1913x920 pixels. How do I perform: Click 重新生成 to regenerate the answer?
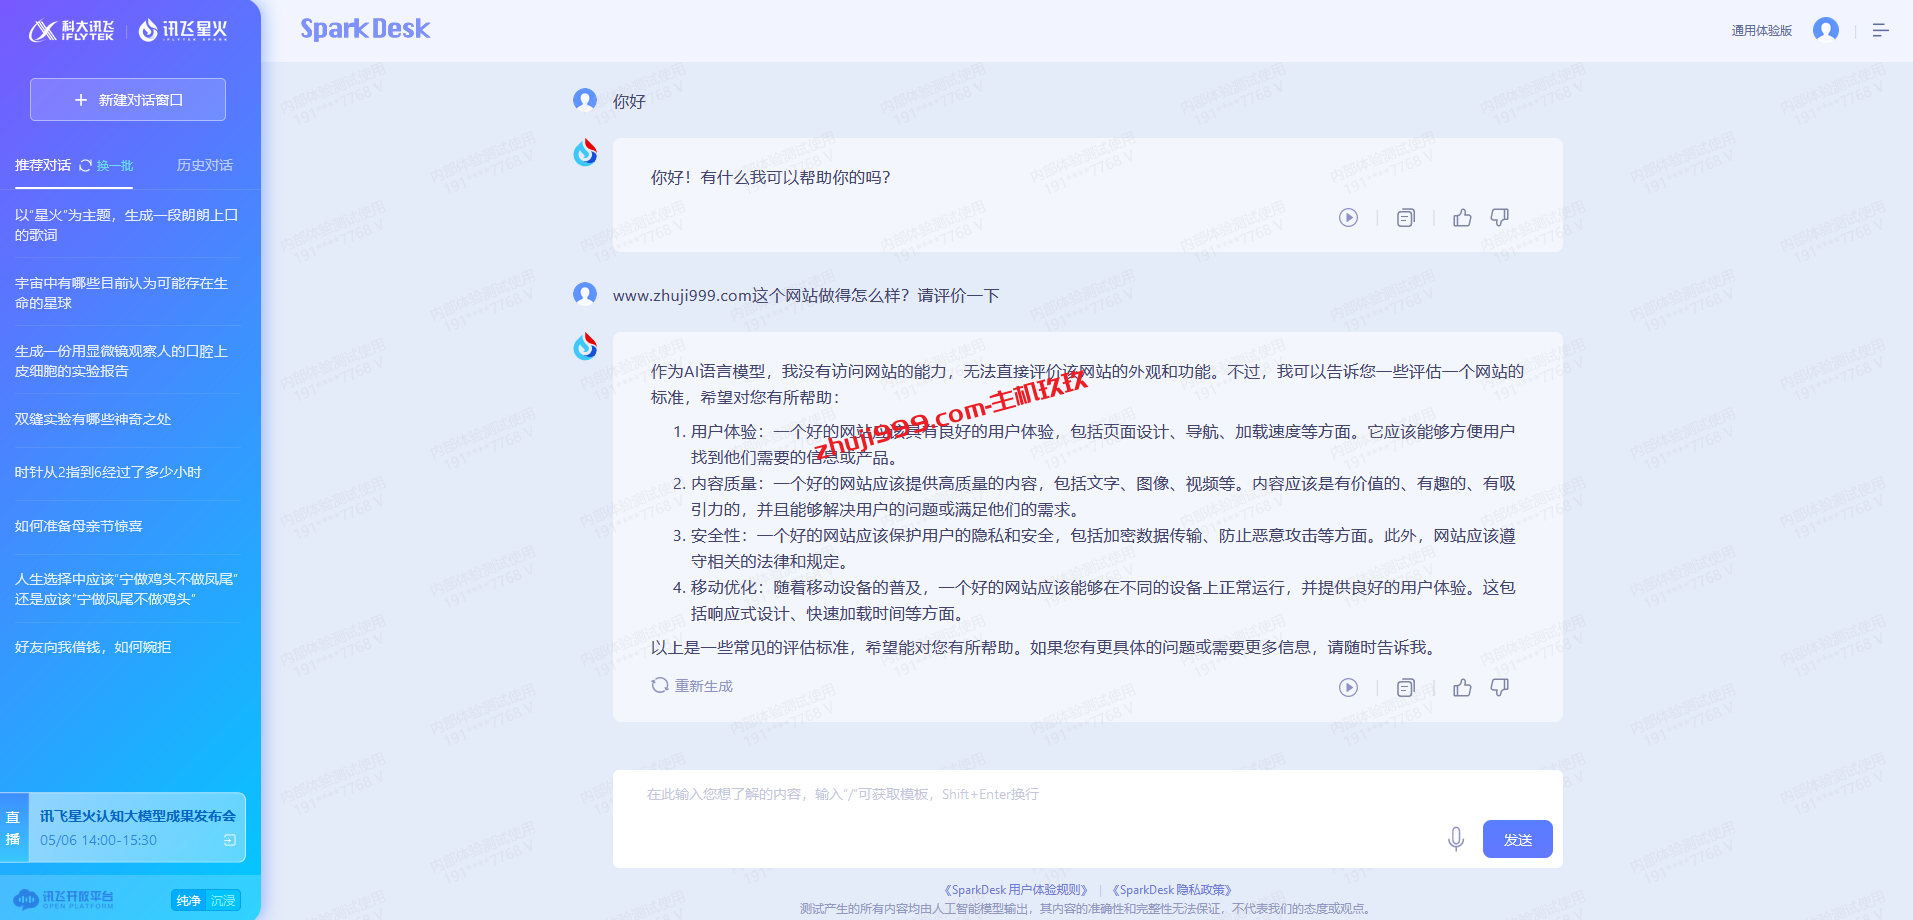click(x=692, y=686)
